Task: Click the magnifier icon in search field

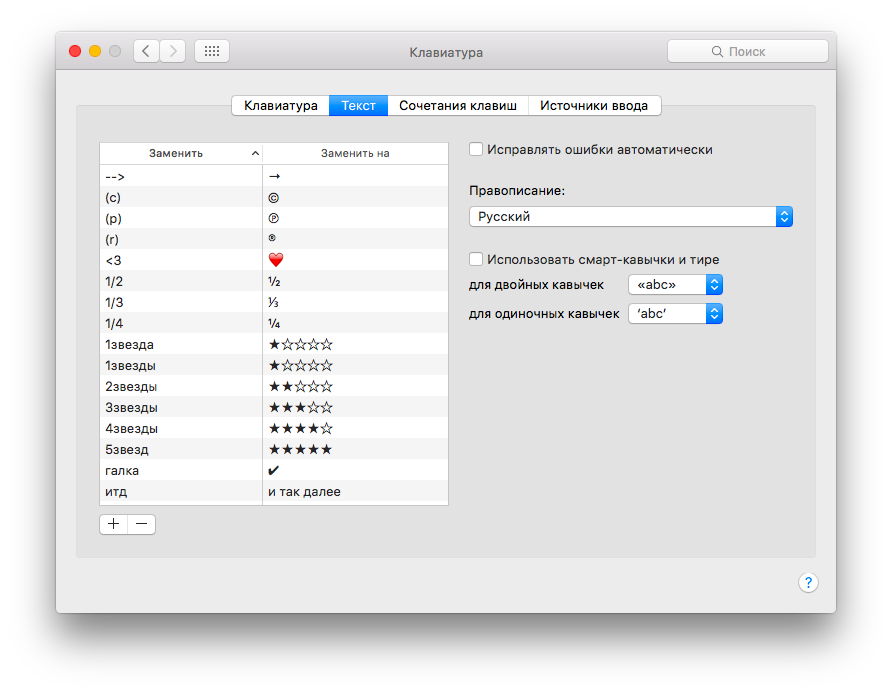Action: (717, 52)
